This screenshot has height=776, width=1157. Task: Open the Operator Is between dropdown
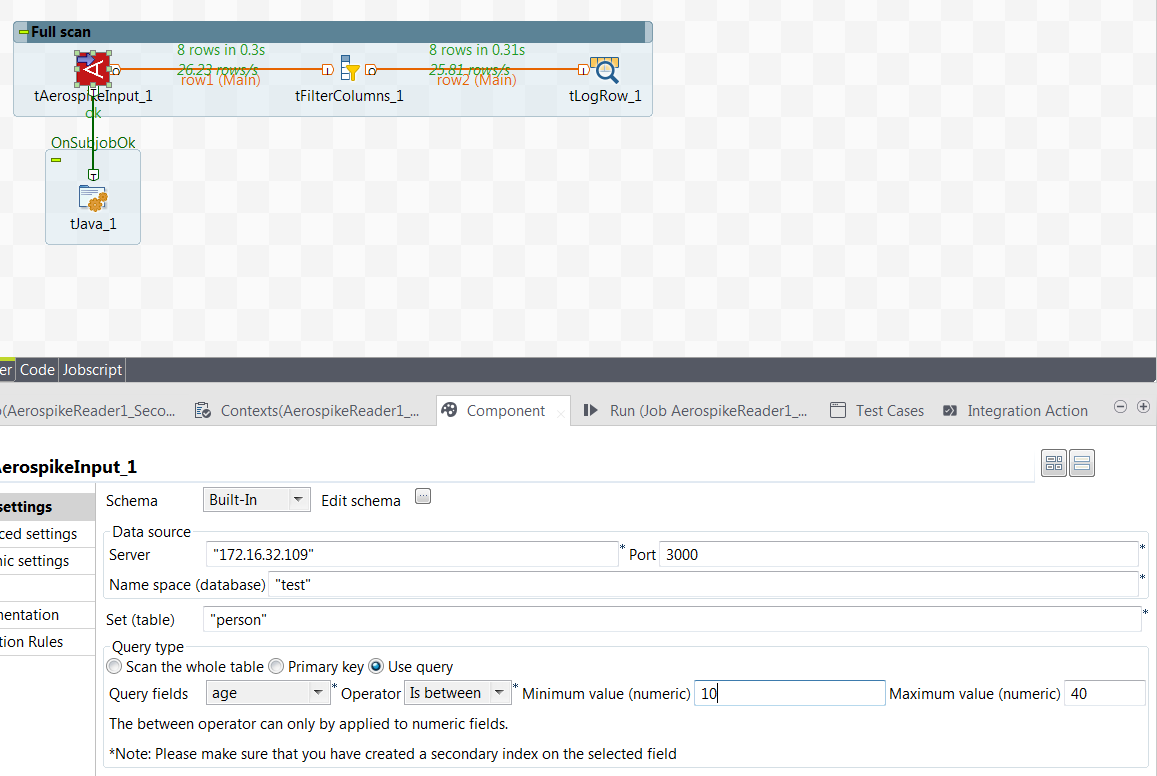coord(458,693)
